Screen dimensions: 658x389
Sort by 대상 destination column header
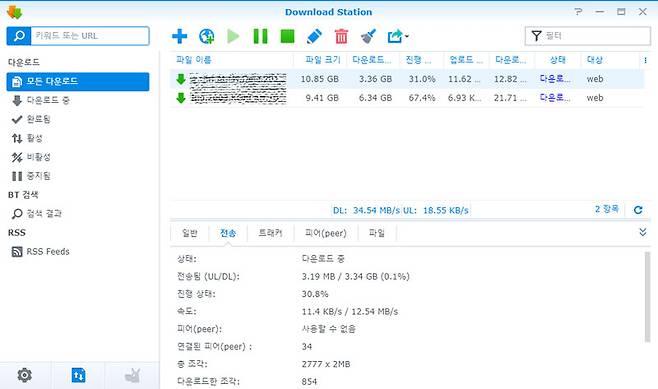point(595,60)
